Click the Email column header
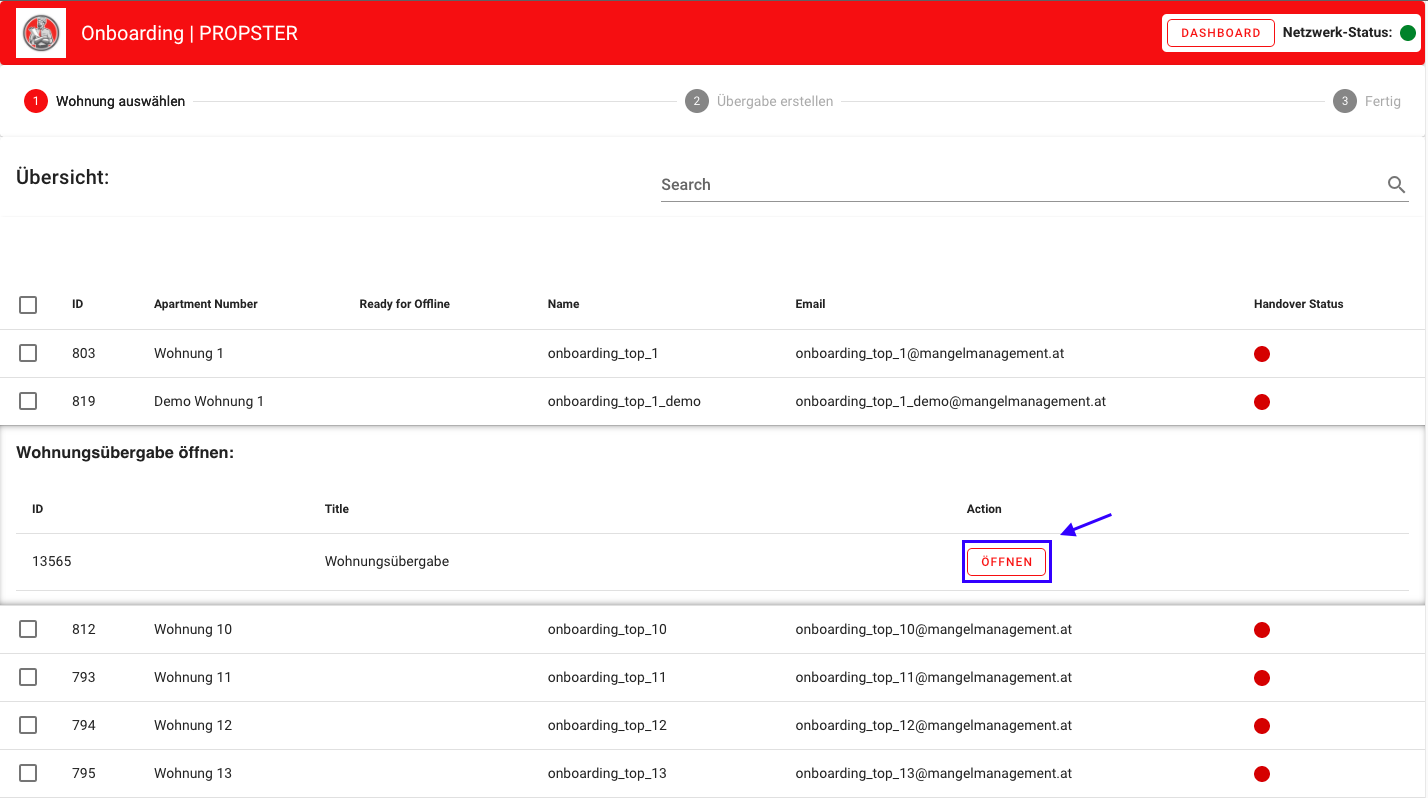1428x798 pixels. coord(811,304)
